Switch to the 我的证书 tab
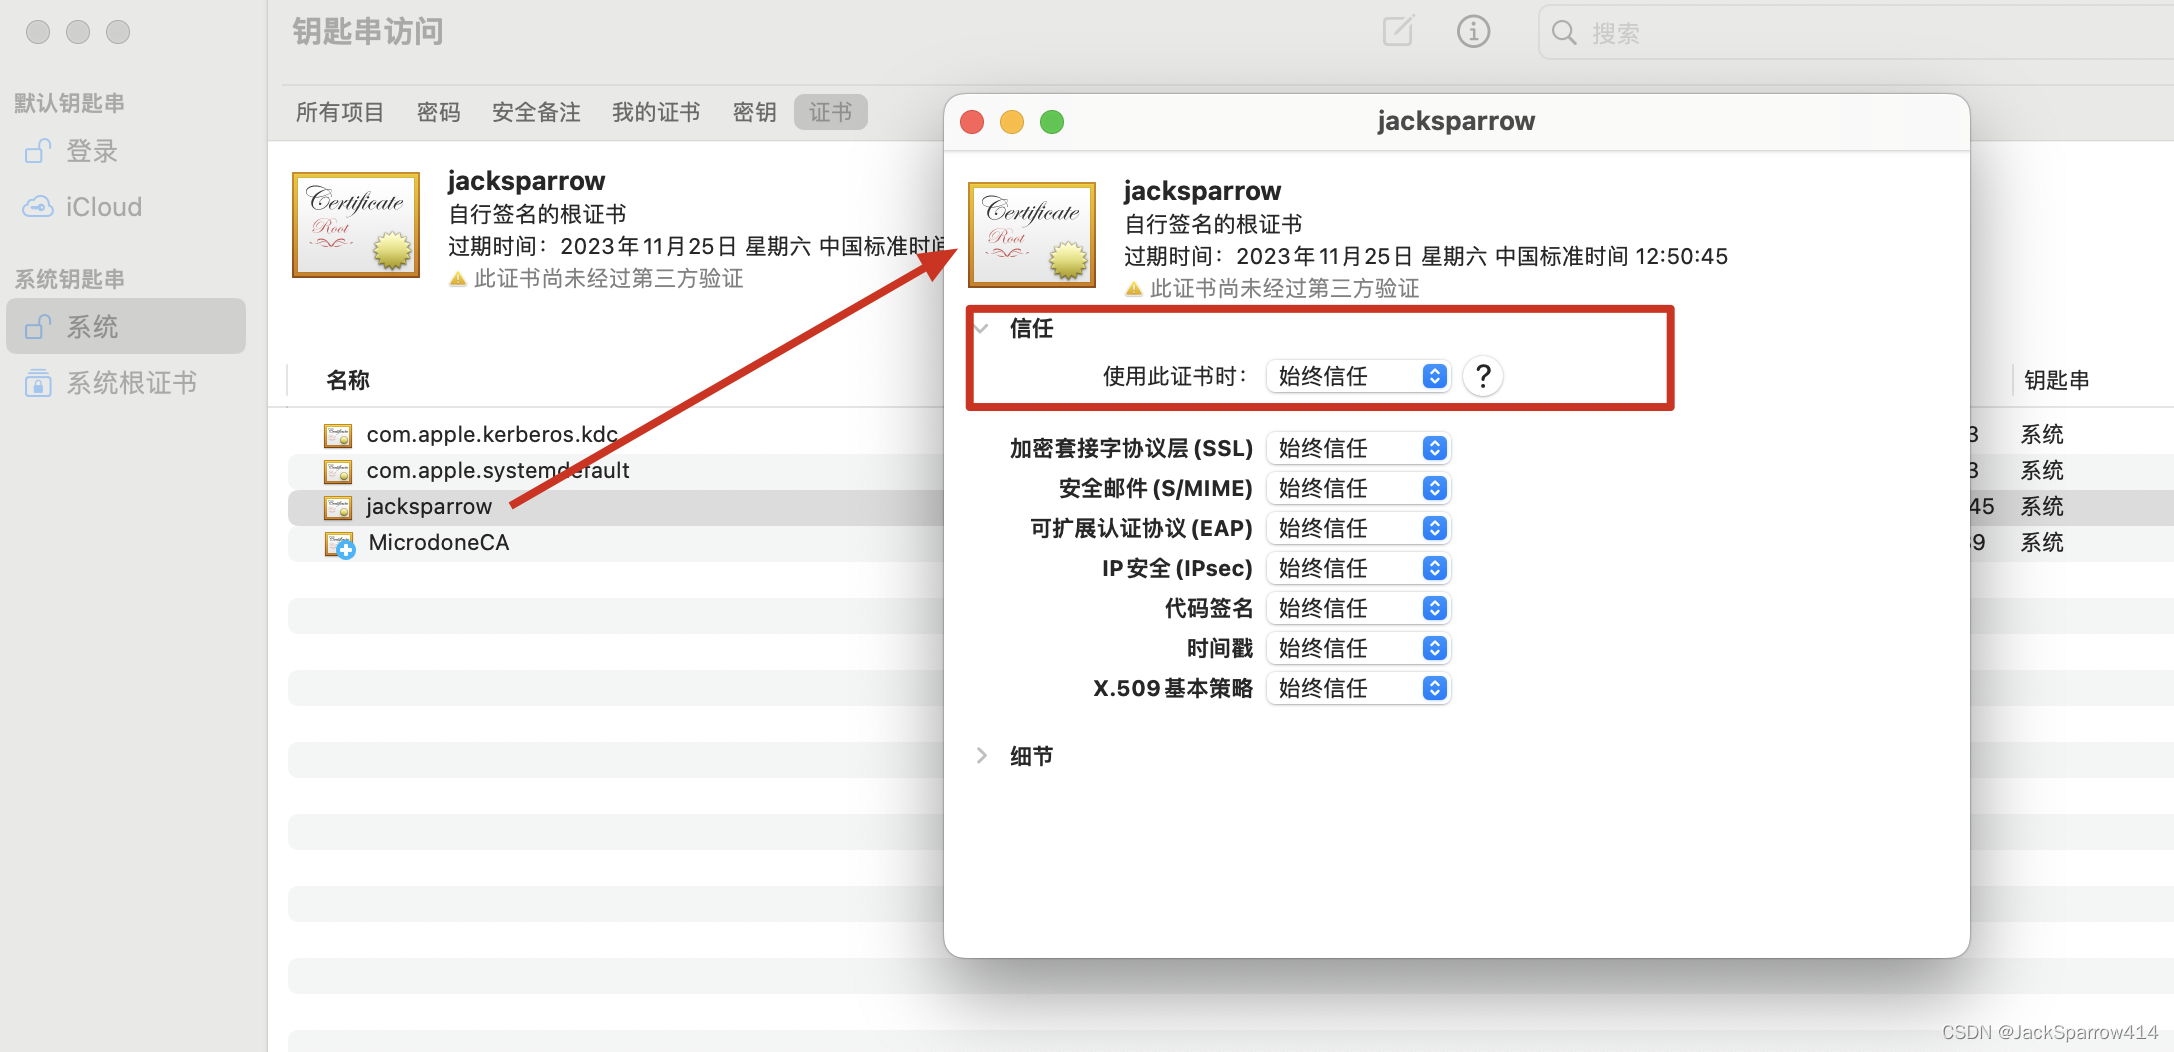The width and height of the screenshot is (2174, 1052). tap(656, 112)
